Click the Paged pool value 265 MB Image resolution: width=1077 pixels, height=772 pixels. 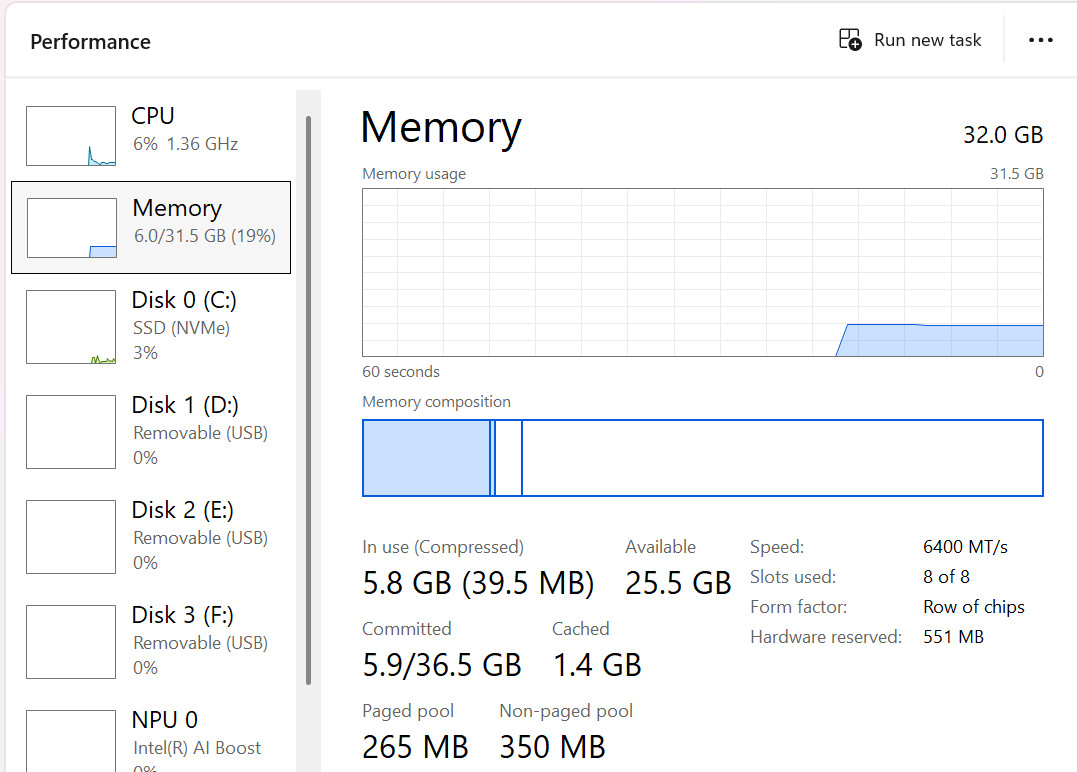tap(415, 747)
